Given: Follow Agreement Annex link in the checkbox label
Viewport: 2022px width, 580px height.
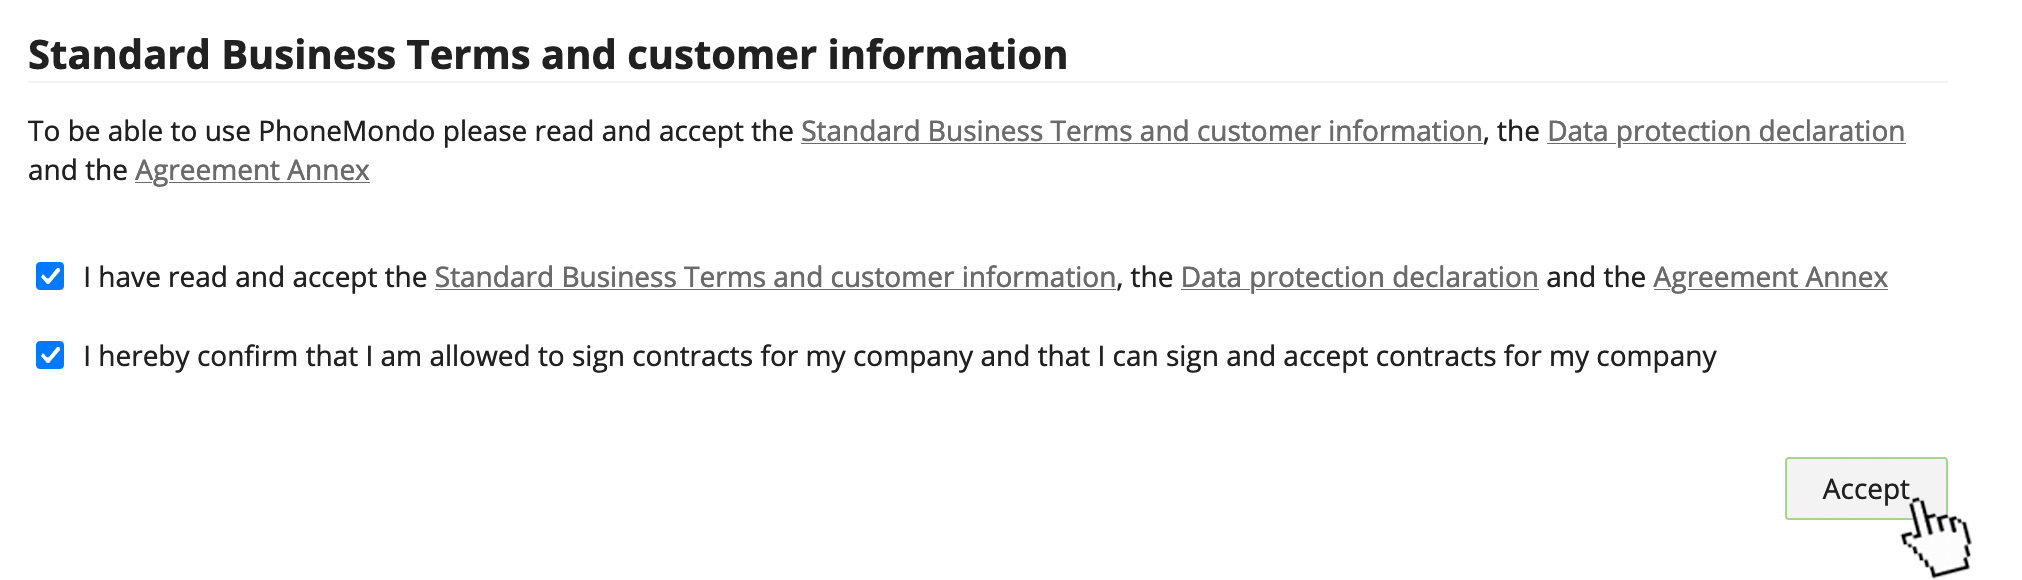Looking at the screenshot, I should click(1770, 277).
